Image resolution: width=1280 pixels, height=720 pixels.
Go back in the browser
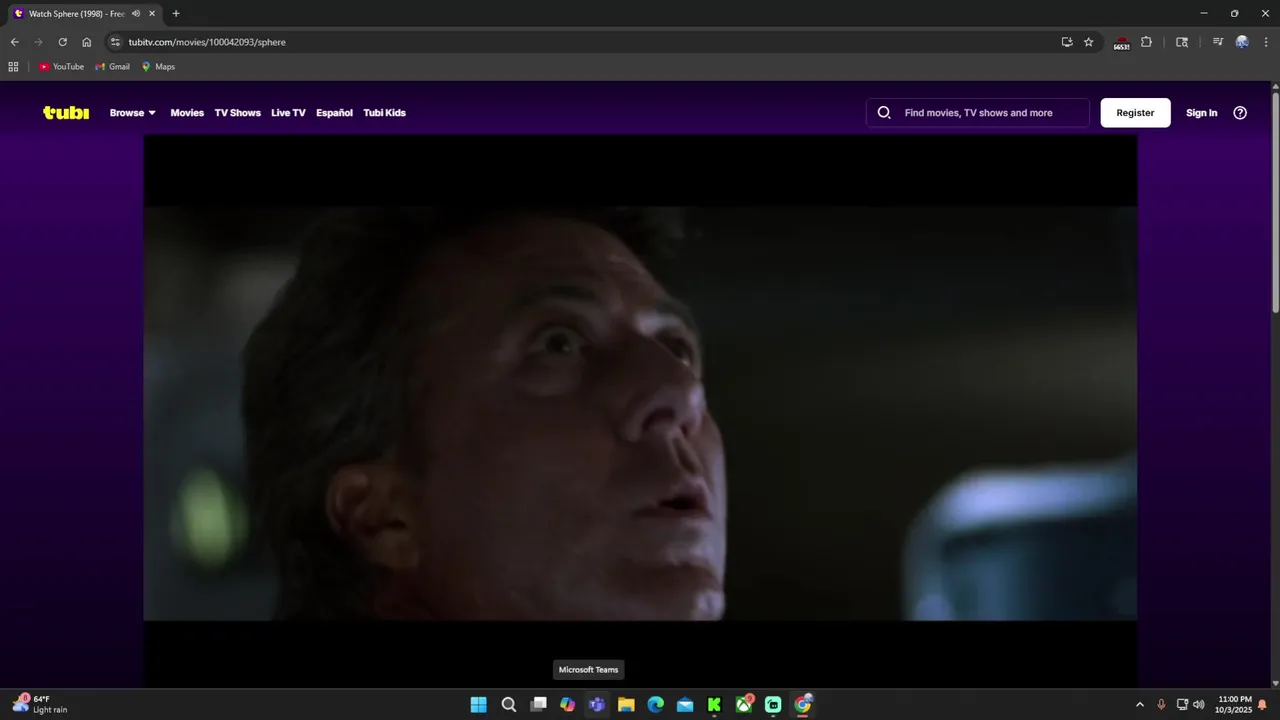[14, 42]
